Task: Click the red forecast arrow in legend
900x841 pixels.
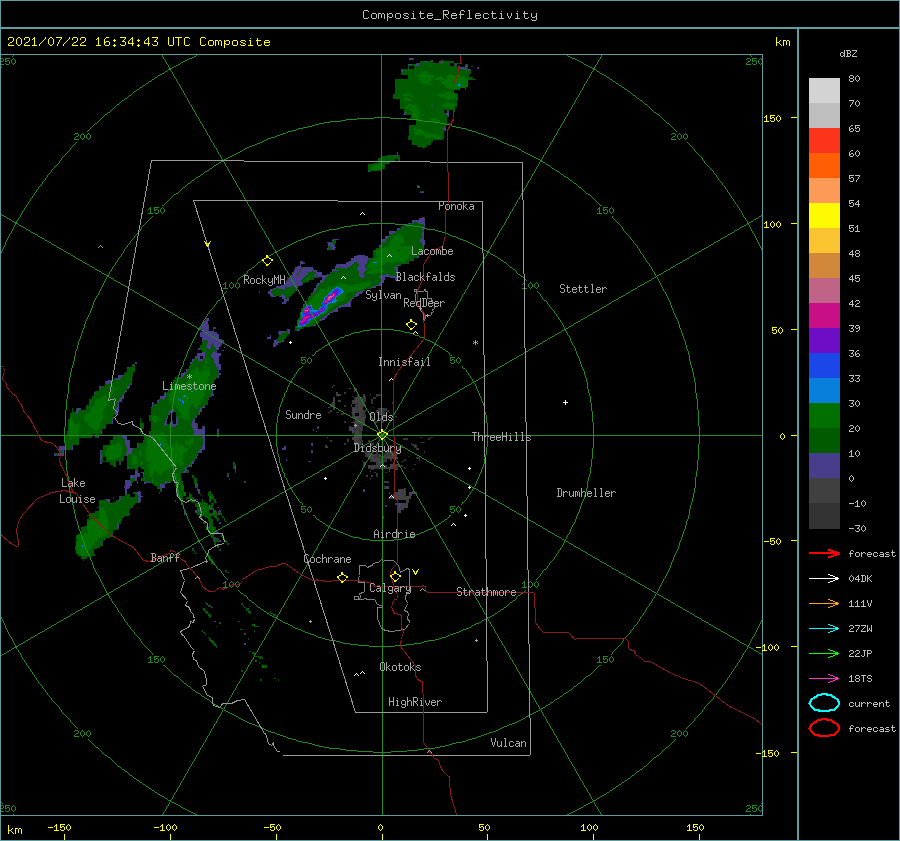Action: point(824,553)
